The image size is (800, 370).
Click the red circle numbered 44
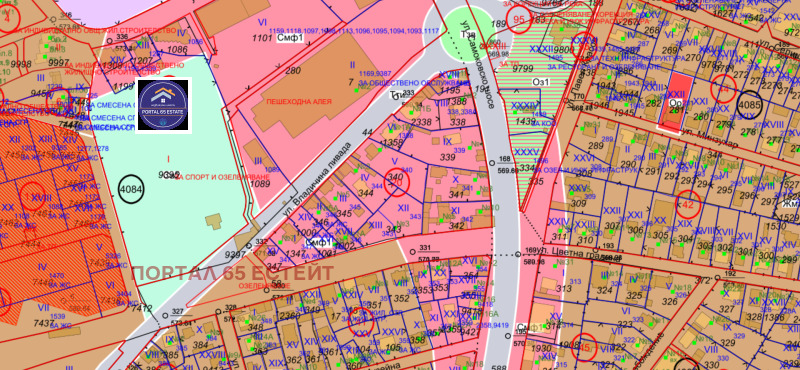pyautogui.click(x=723, y=88)
